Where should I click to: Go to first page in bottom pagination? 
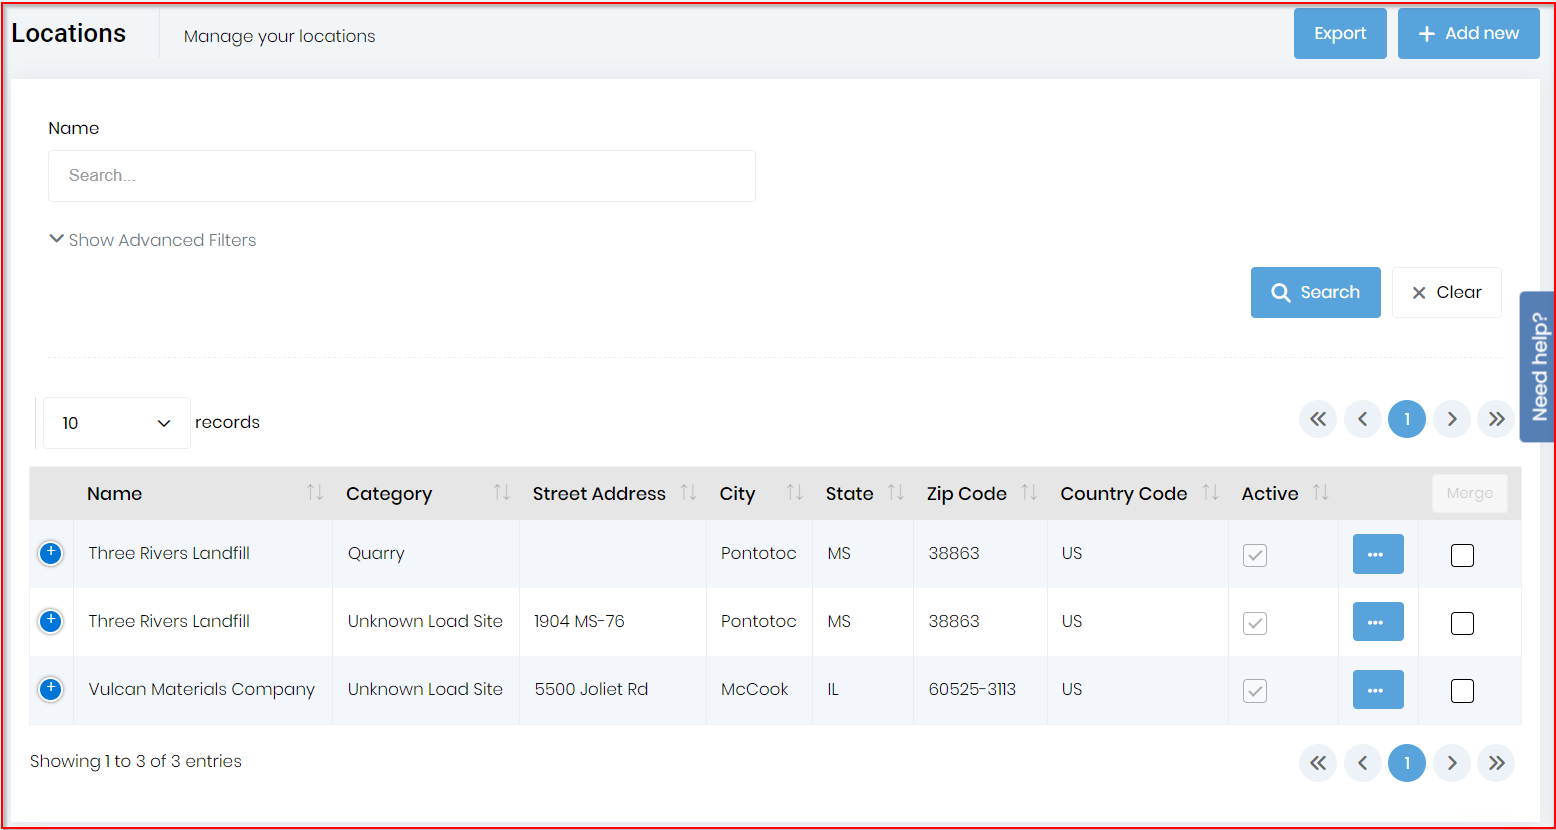1318,763
